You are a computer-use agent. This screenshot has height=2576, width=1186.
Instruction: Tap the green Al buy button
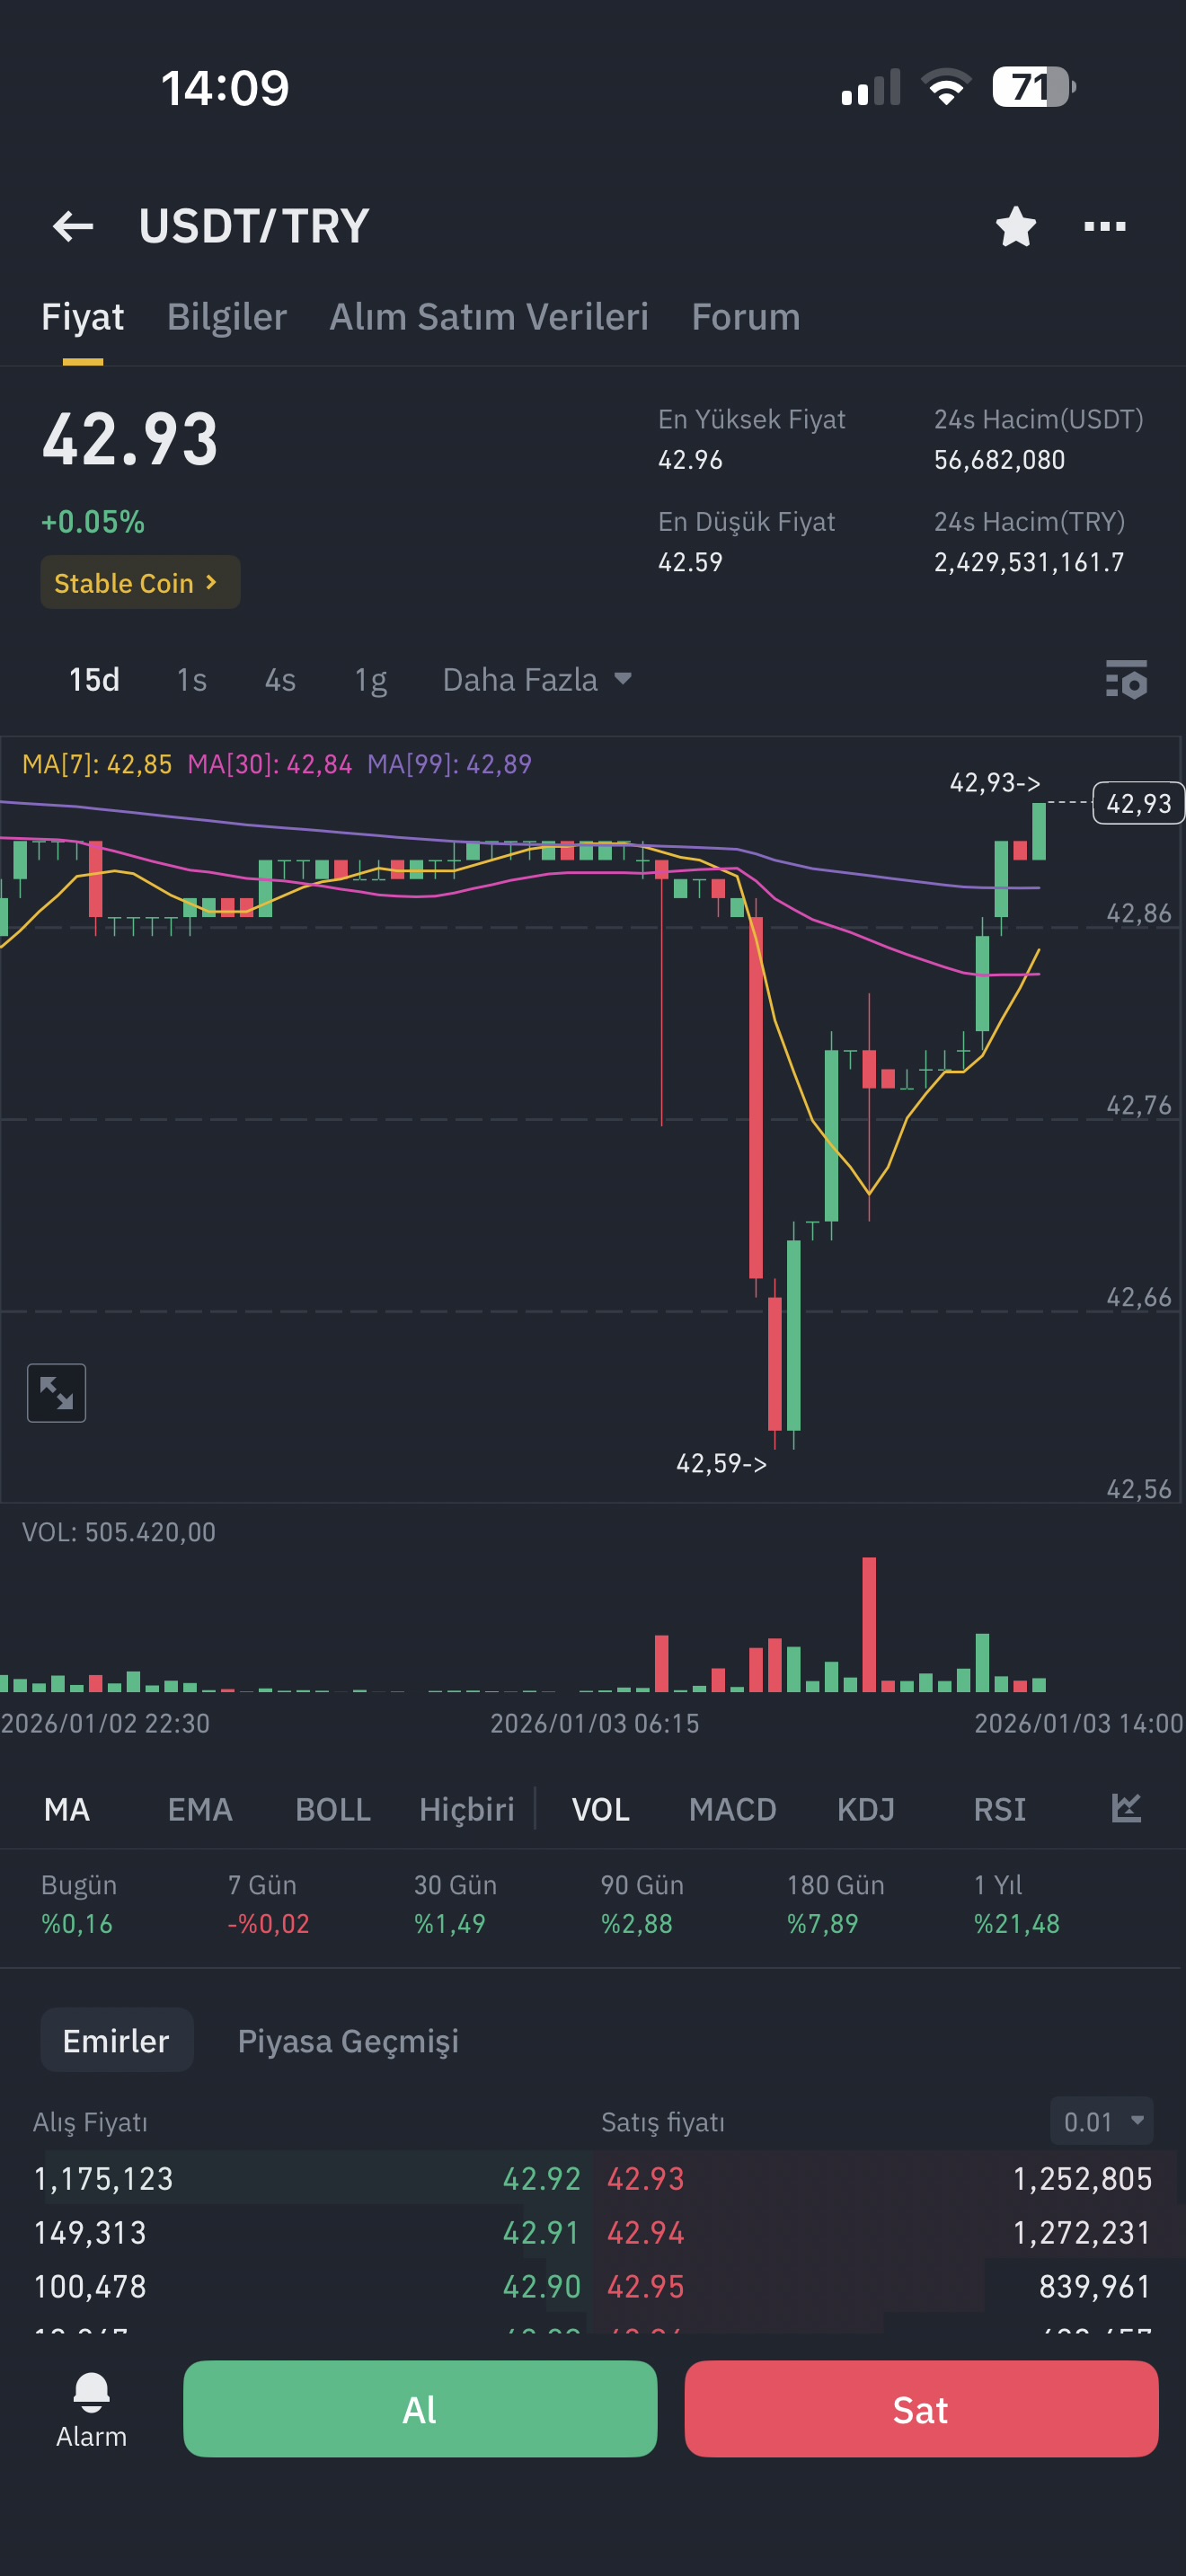[420, 2408]
